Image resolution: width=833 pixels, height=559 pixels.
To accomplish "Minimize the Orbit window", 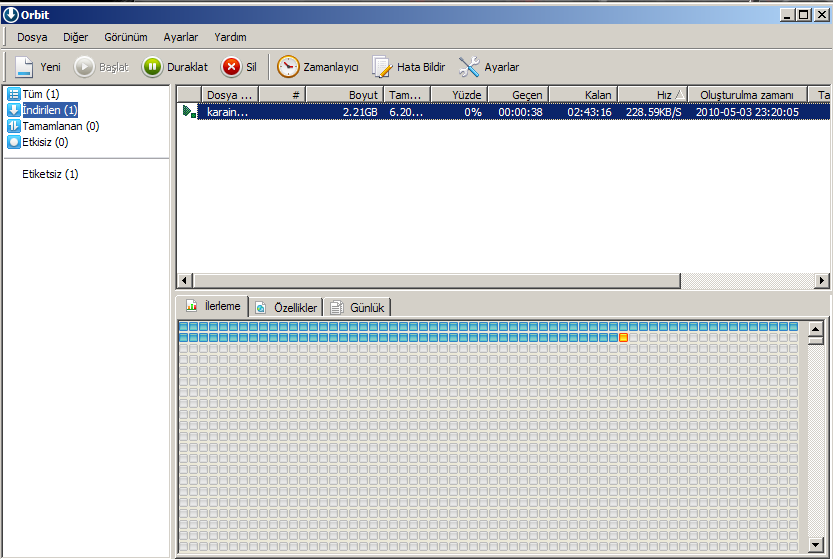I will pos(787,15).
